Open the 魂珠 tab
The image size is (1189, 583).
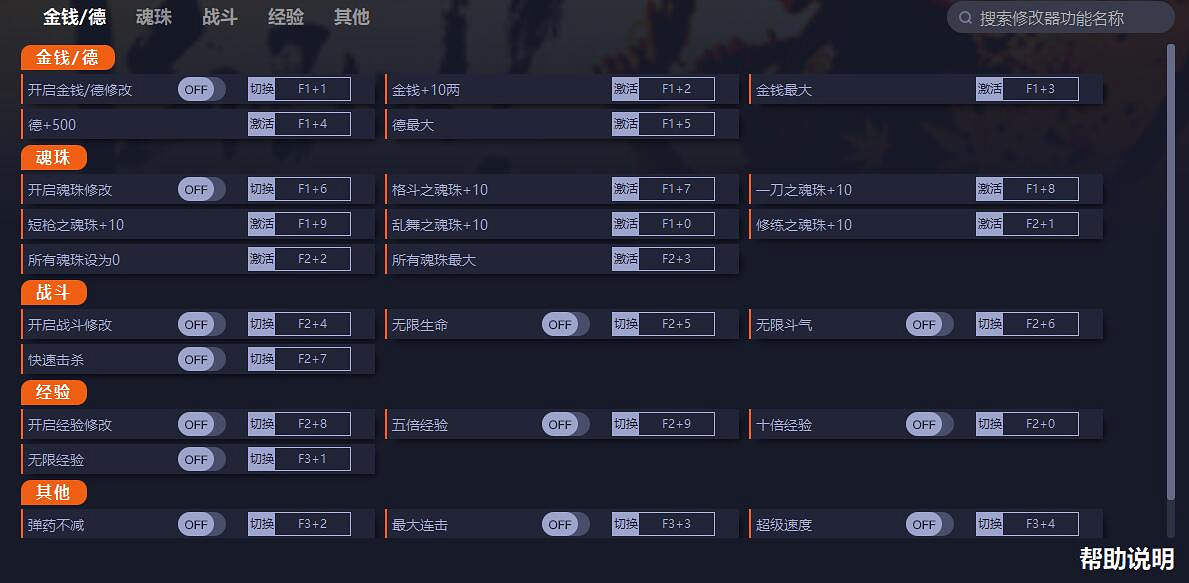point(154,17)
